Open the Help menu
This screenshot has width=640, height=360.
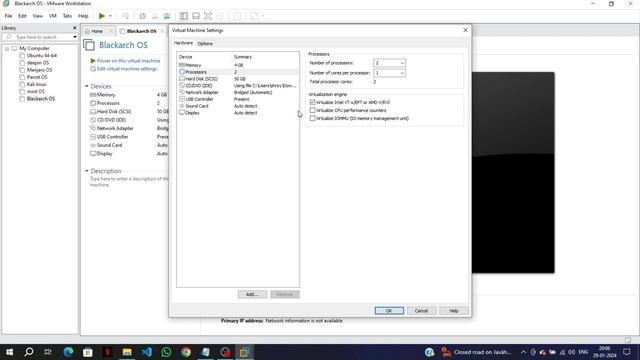pyautogui.click(x=83, y=16)
